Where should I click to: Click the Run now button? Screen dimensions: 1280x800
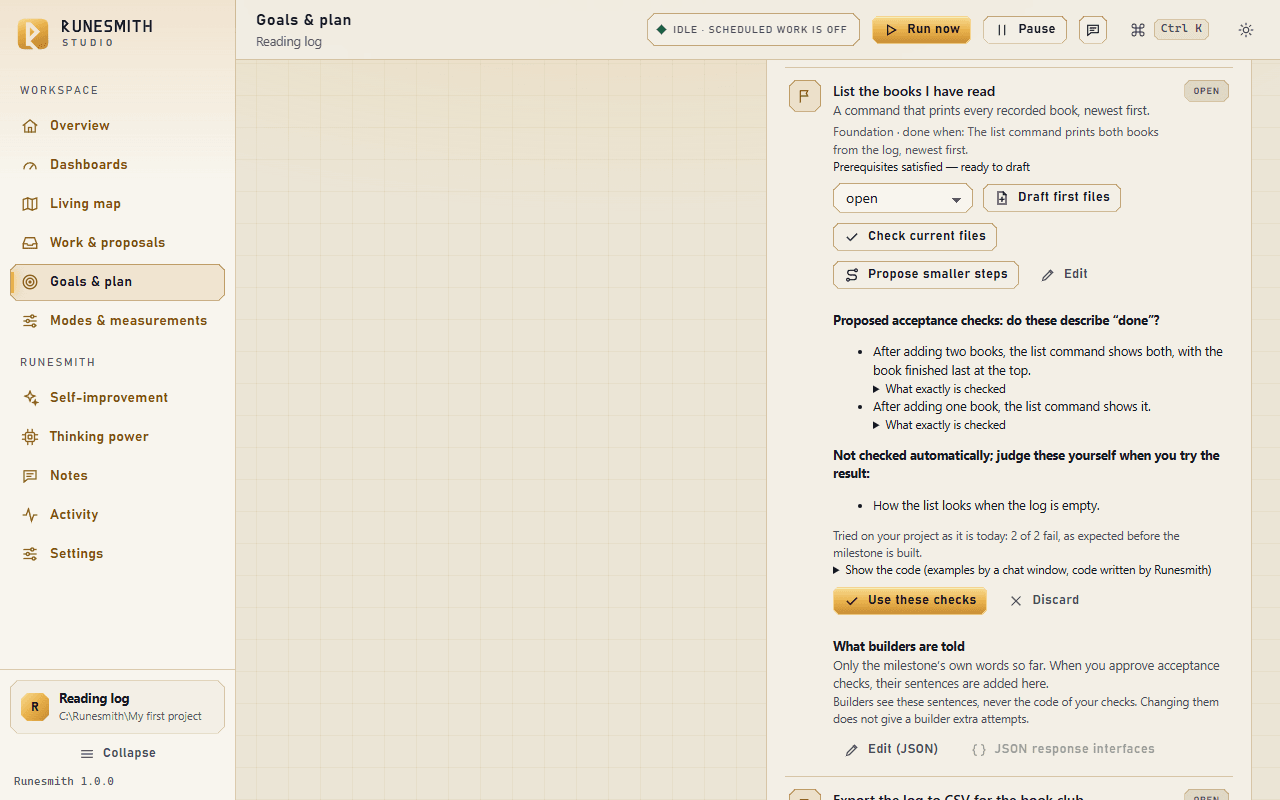pyautogui.click(x=921, y=30)
